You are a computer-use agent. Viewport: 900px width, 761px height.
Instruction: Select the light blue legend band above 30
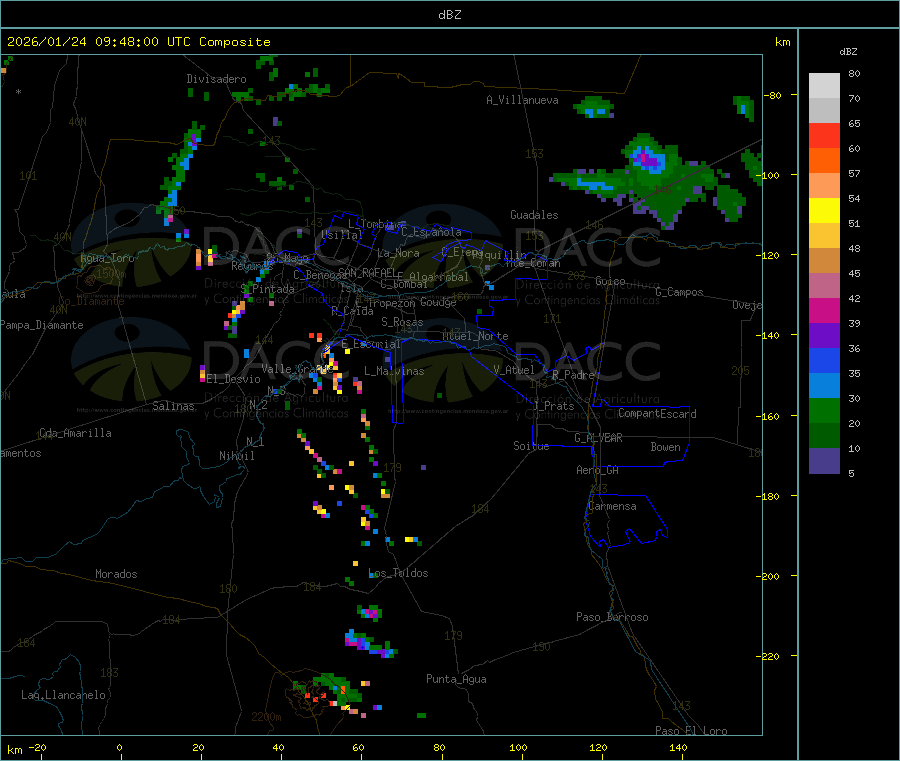(824, 386)
